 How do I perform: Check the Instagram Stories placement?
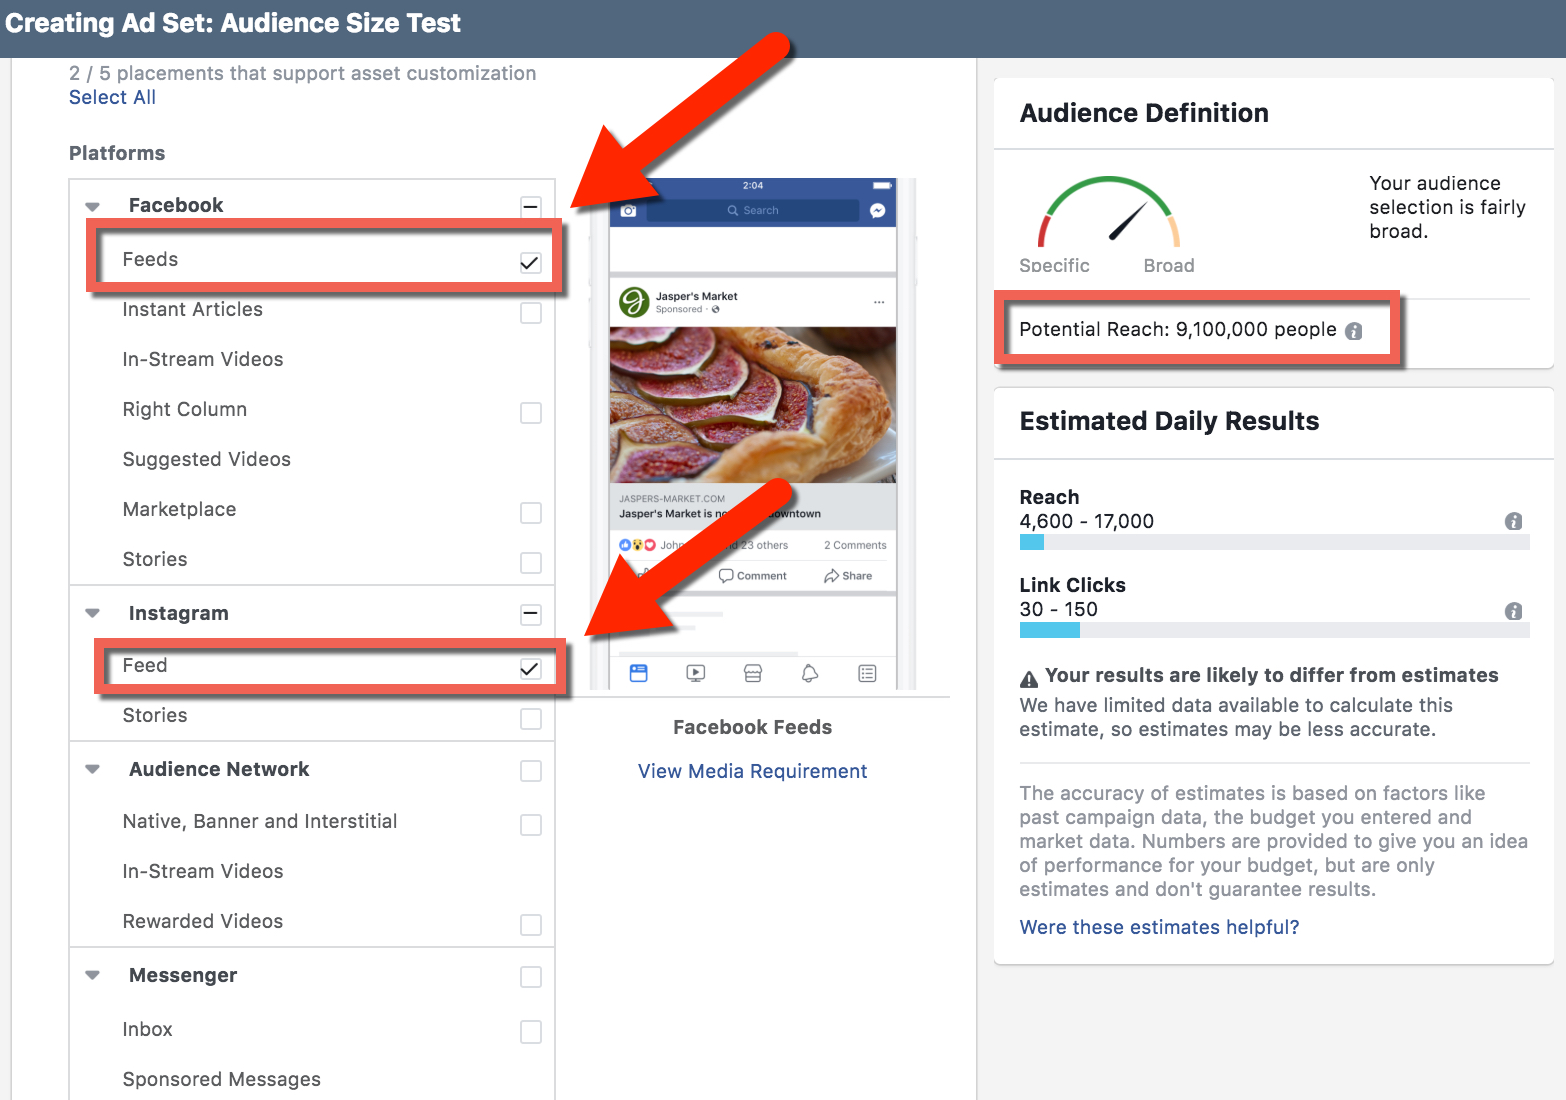tap(531, 719)
